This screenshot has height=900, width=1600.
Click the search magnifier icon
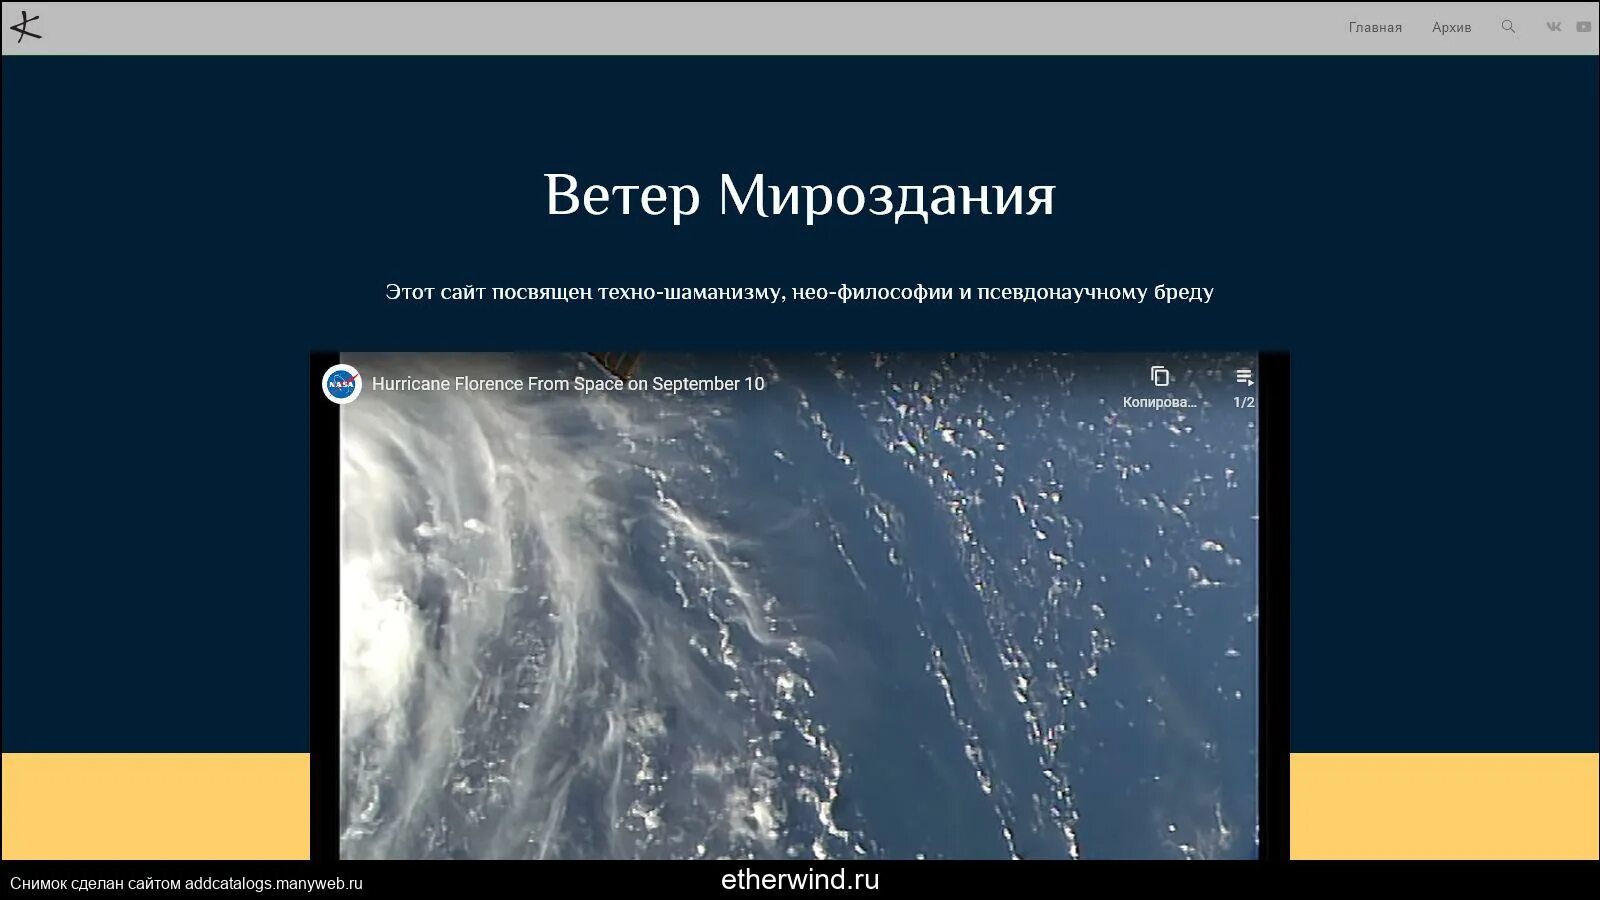(x=1508, y=27)
